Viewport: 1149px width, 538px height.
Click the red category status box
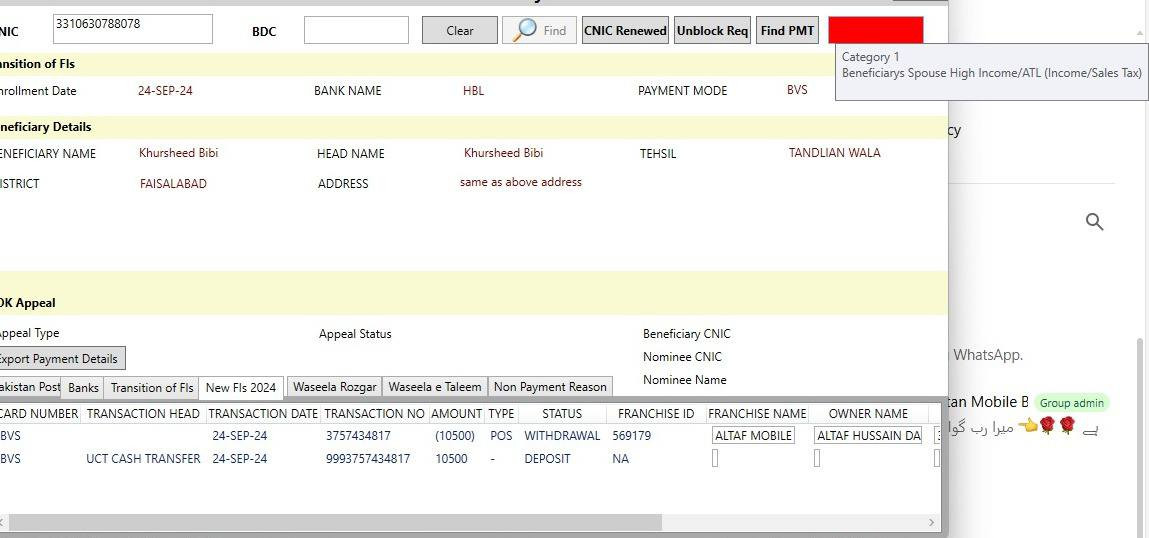coord(875,30)
